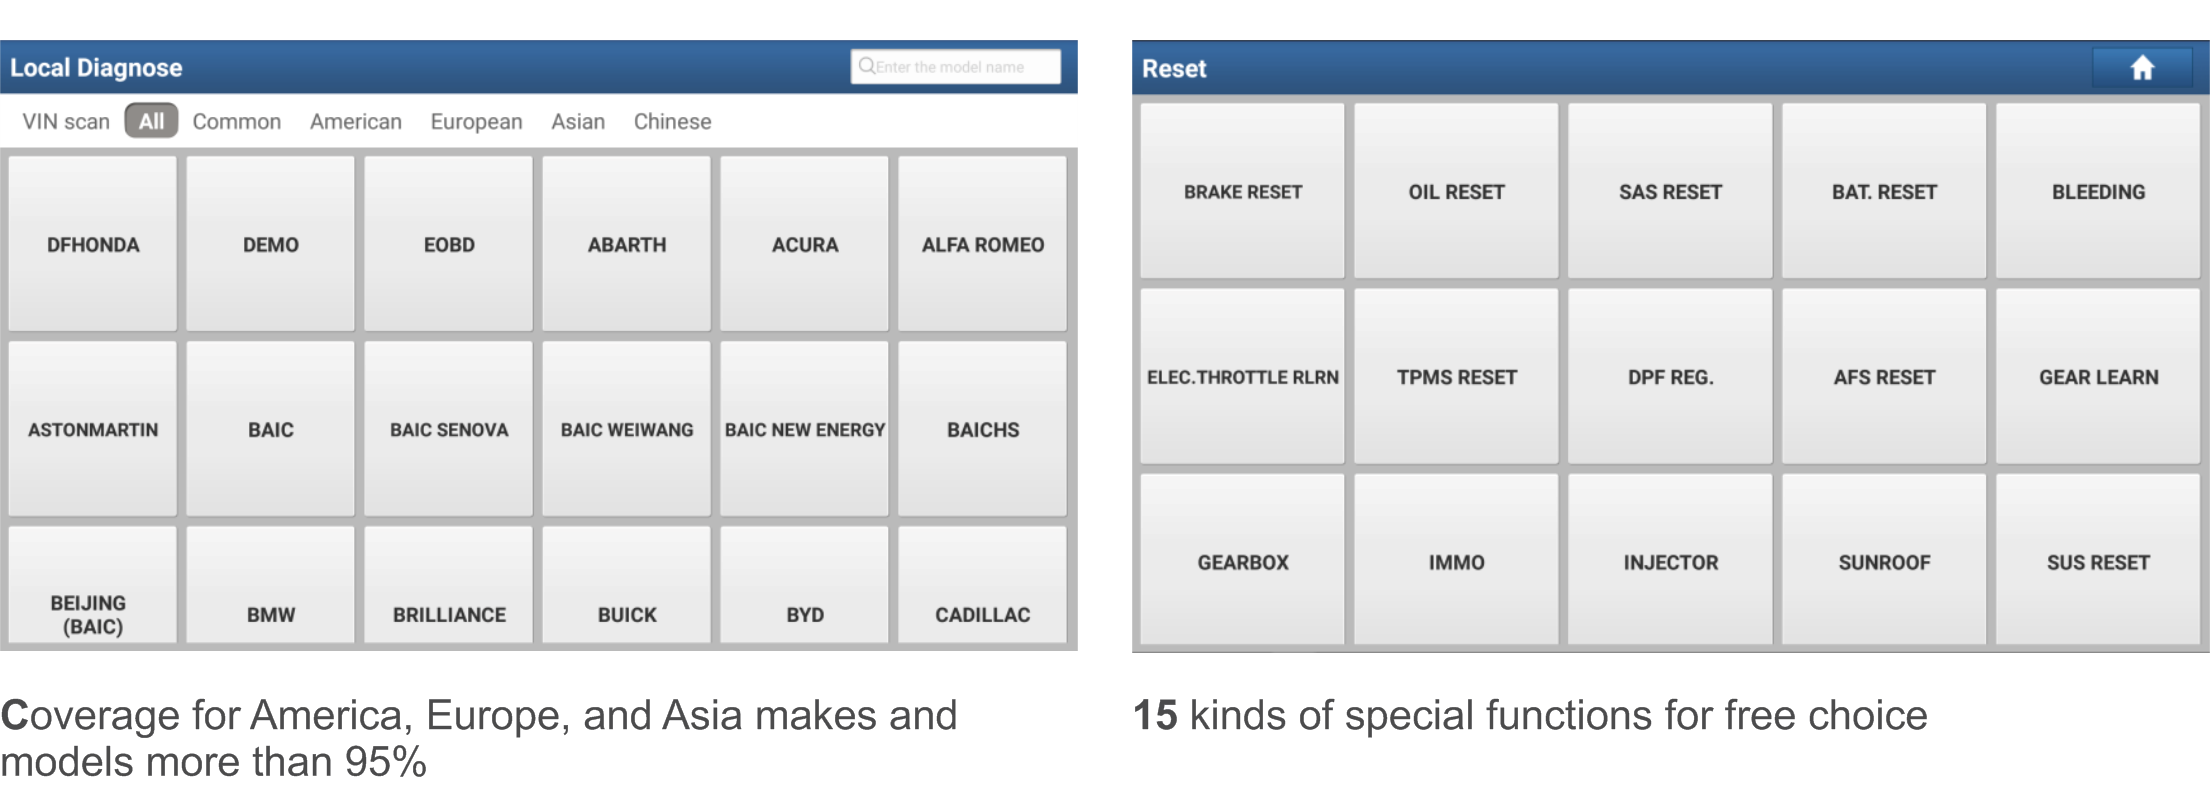
Task: Switch to the Chinese tab
Action: [x=672, y=121]
